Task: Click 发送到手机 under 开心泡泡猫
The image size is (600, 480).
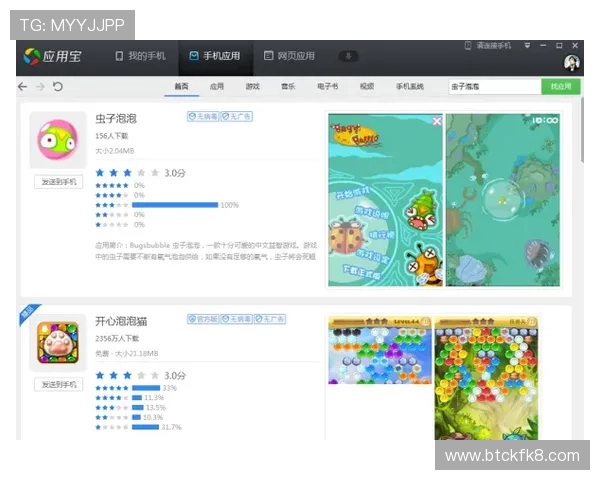Action: (59, 384)
